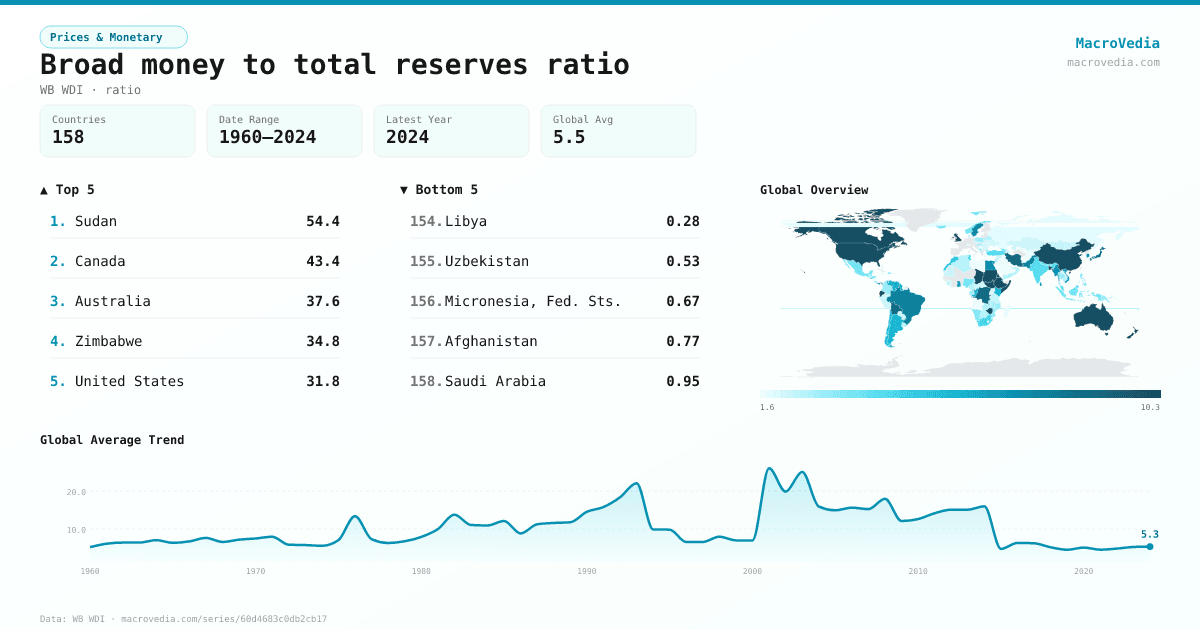
Task: Click the Bottom 5 down-triangle heading
Action: pyautogui.click(x=439, y=189)
